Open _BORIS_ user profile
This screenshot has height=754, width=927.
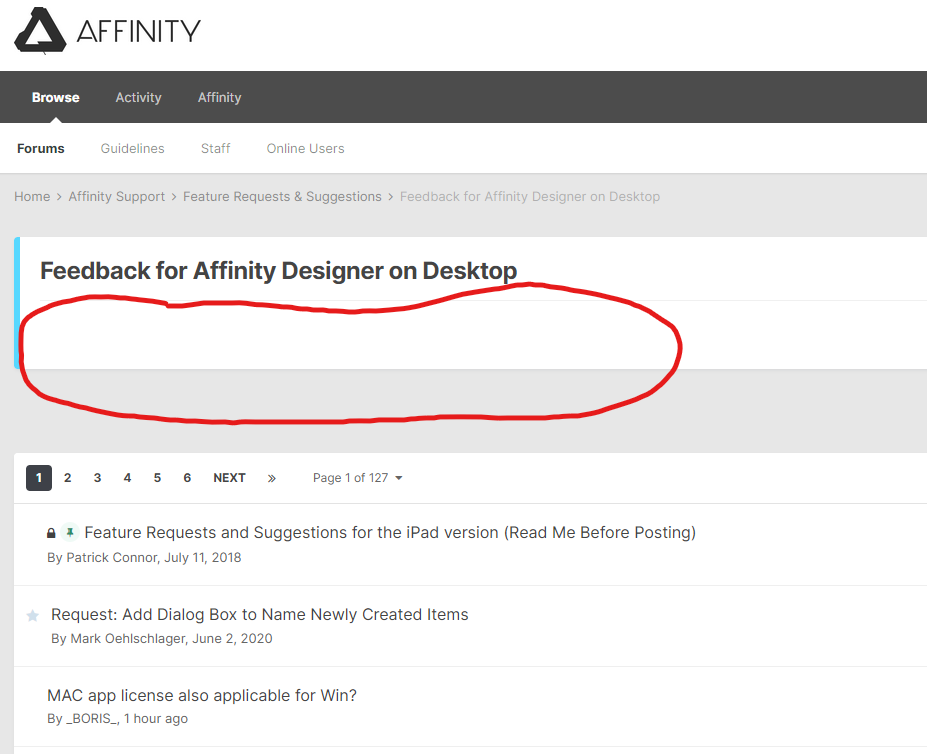point(93,719)
